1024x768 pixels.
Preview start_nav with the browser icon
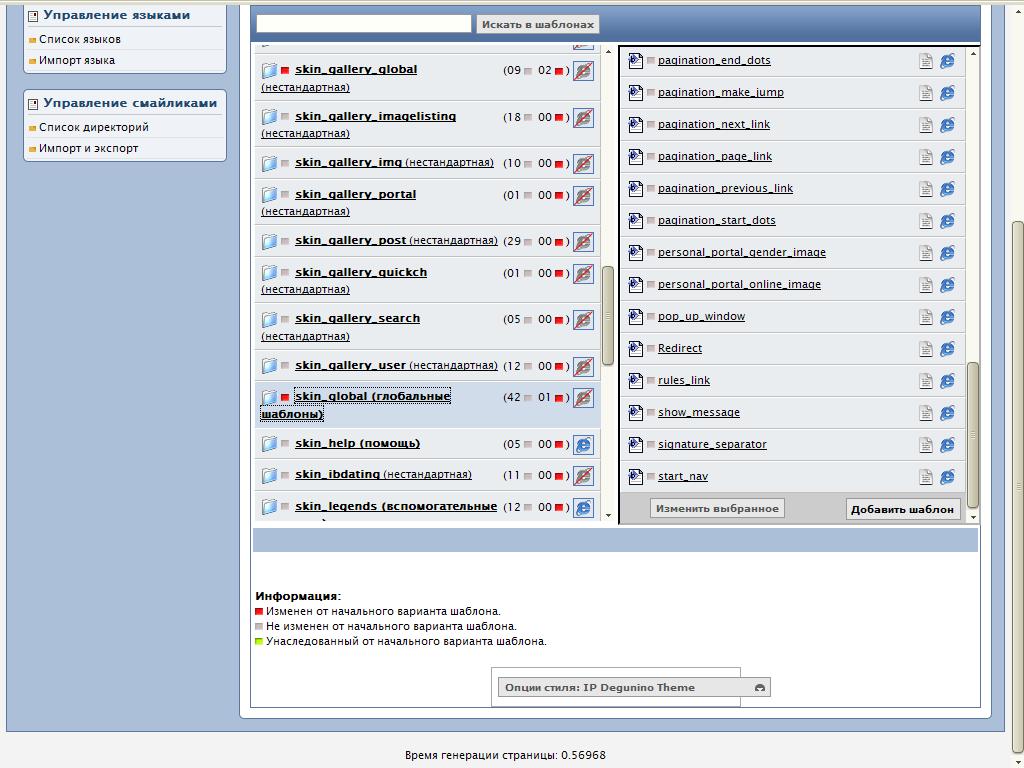(948, 477)
